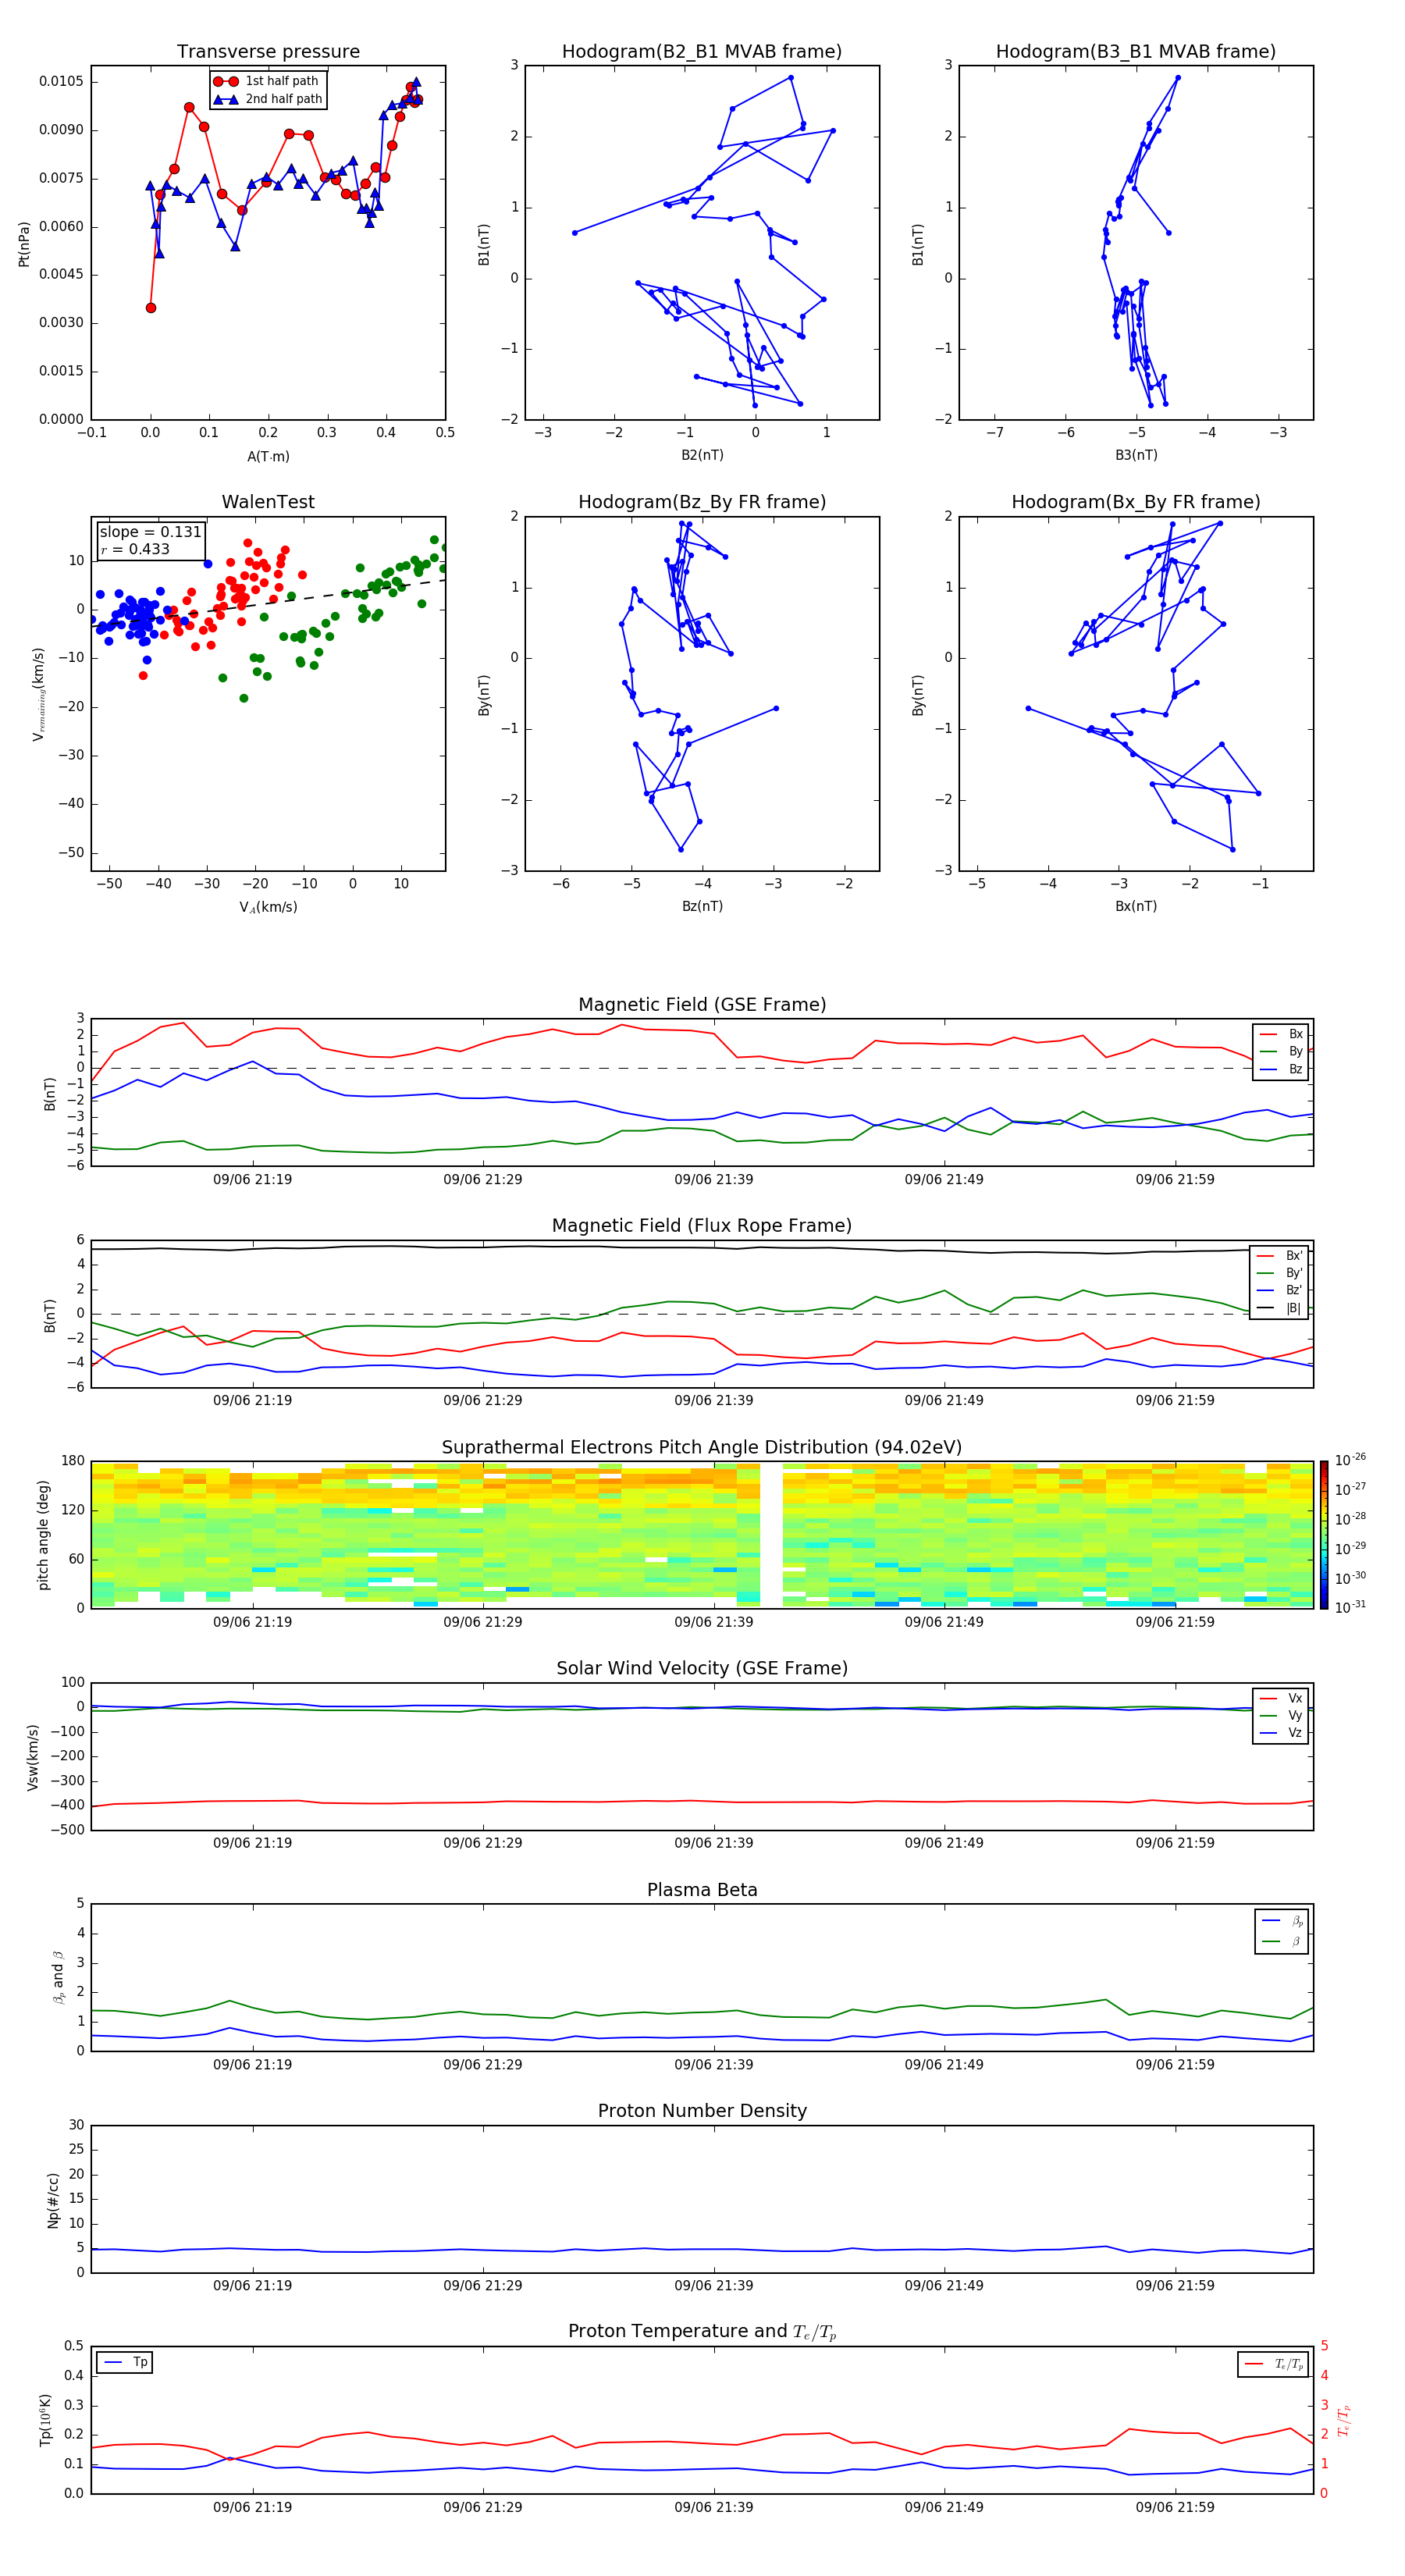This screenshot has height=2576, width=1405.
Task: Click the lowest red point in pressure plot
Action: (x=151, y=308)
